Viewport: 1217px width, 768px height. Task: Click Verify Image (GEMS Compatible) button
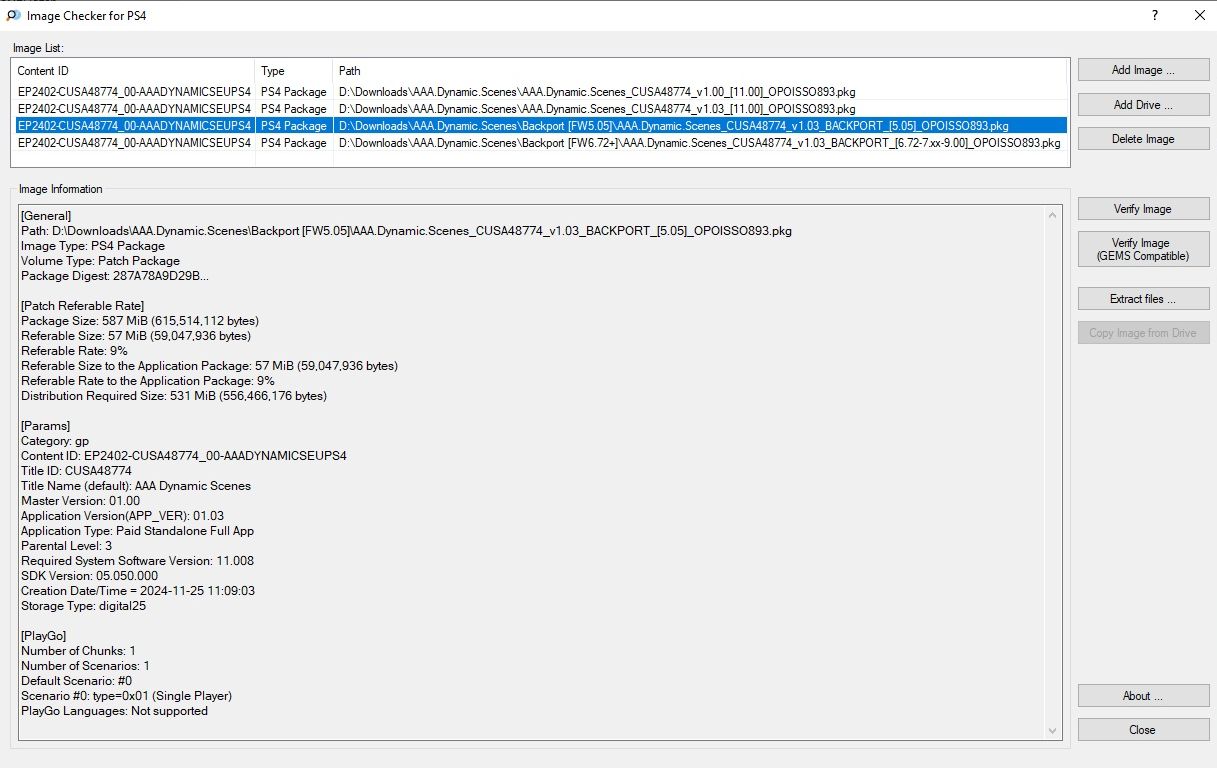coord(1143,249)
